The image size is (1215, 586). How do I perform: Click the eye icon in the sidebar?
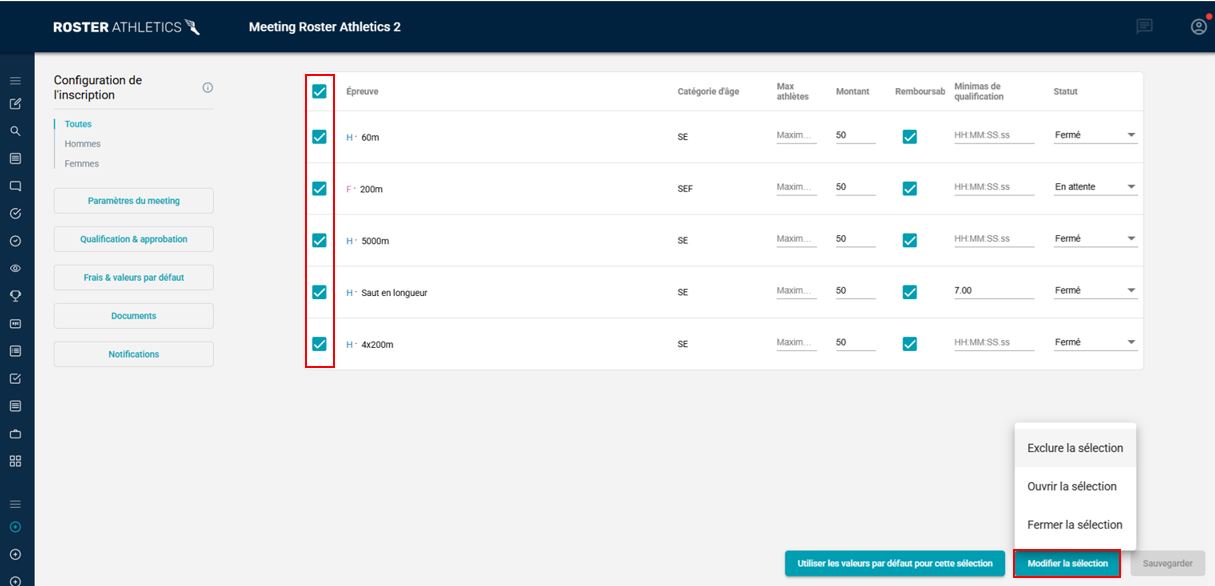15,268
